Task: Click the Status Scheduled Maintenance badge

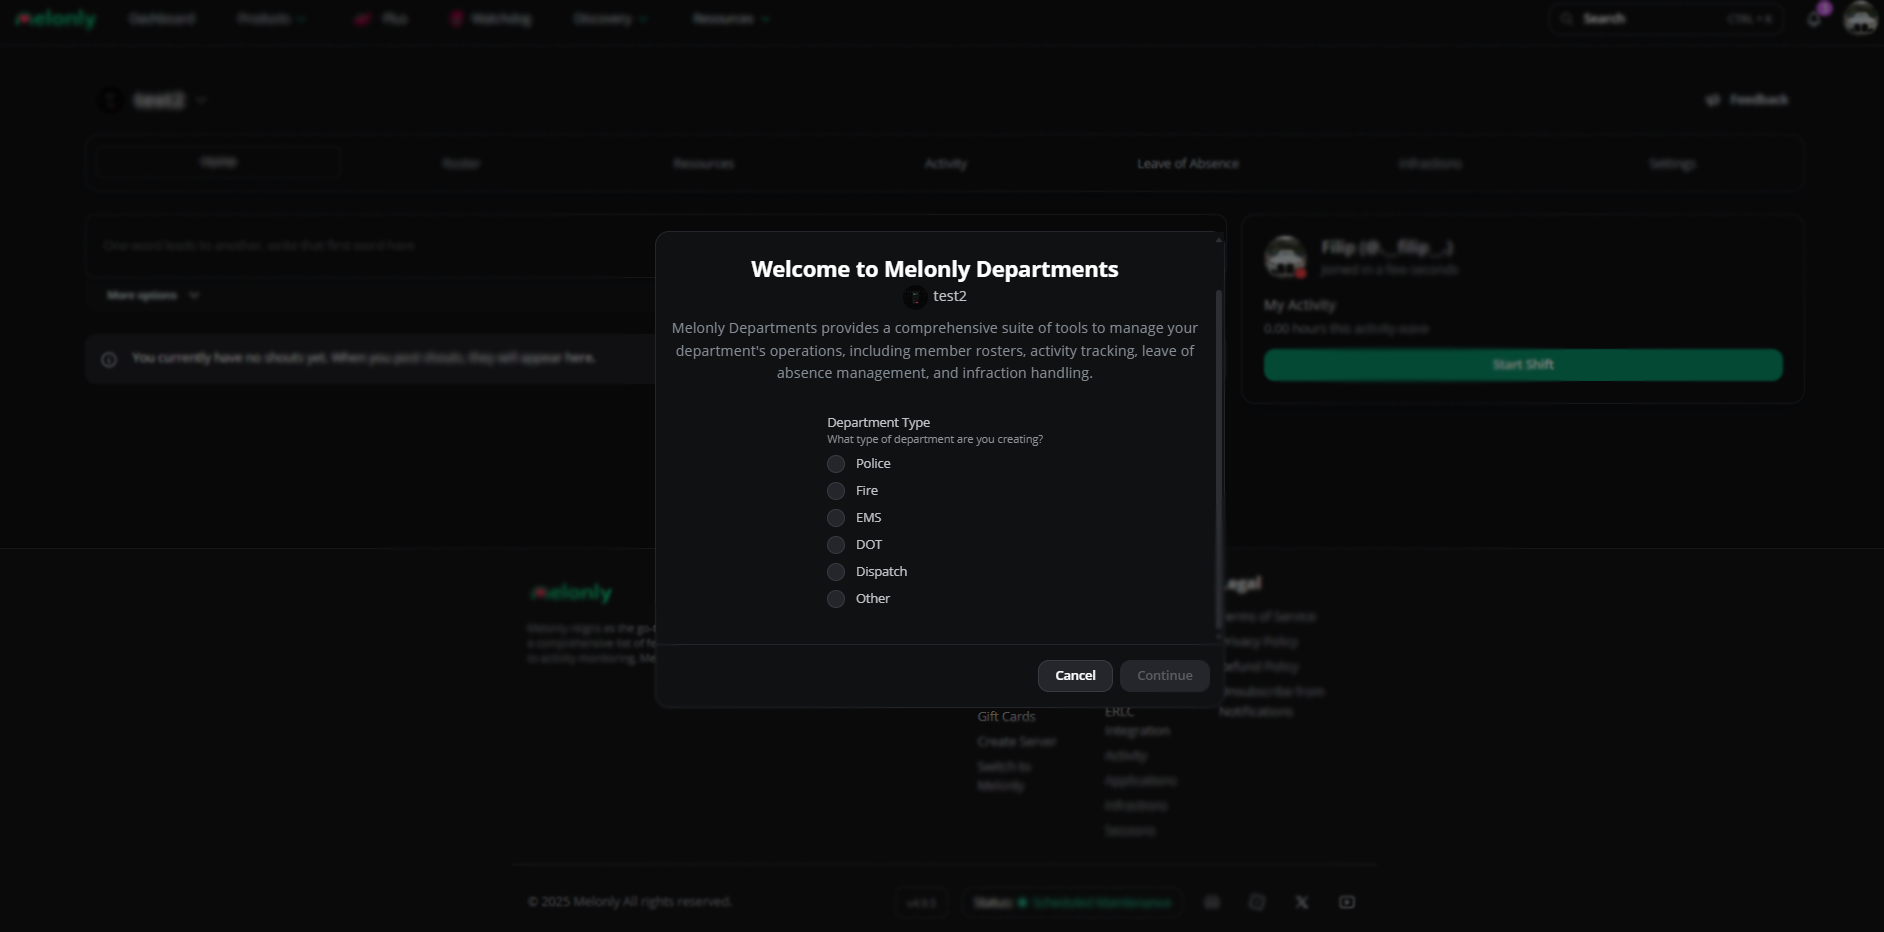Action: coord(1072,903)
